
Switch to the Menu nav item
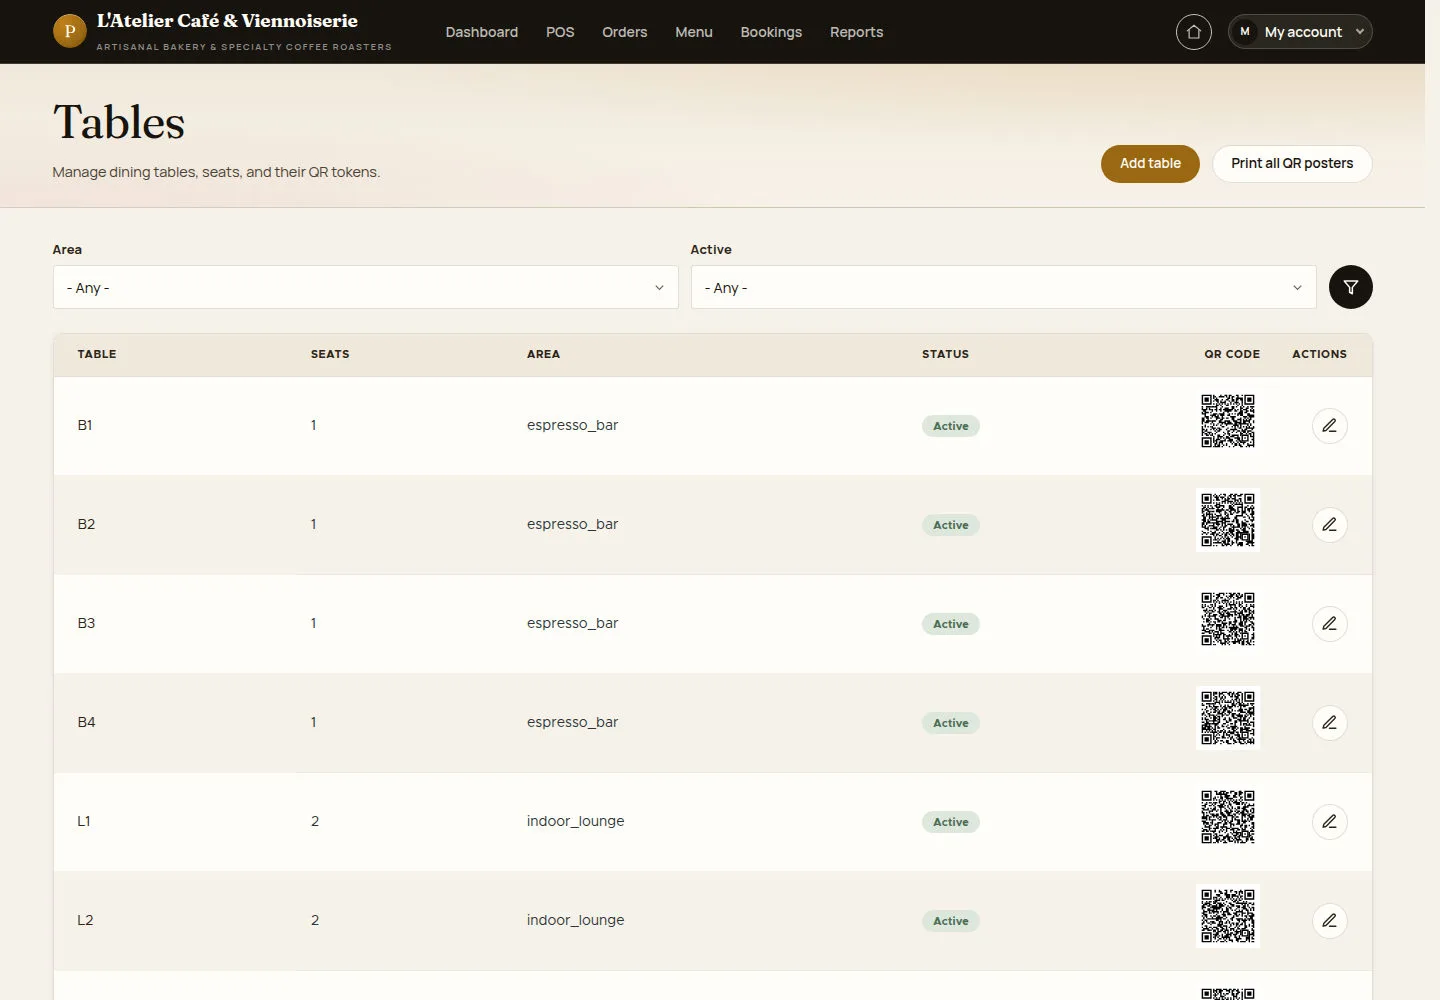pyautogui.click(x=694, y=32)
